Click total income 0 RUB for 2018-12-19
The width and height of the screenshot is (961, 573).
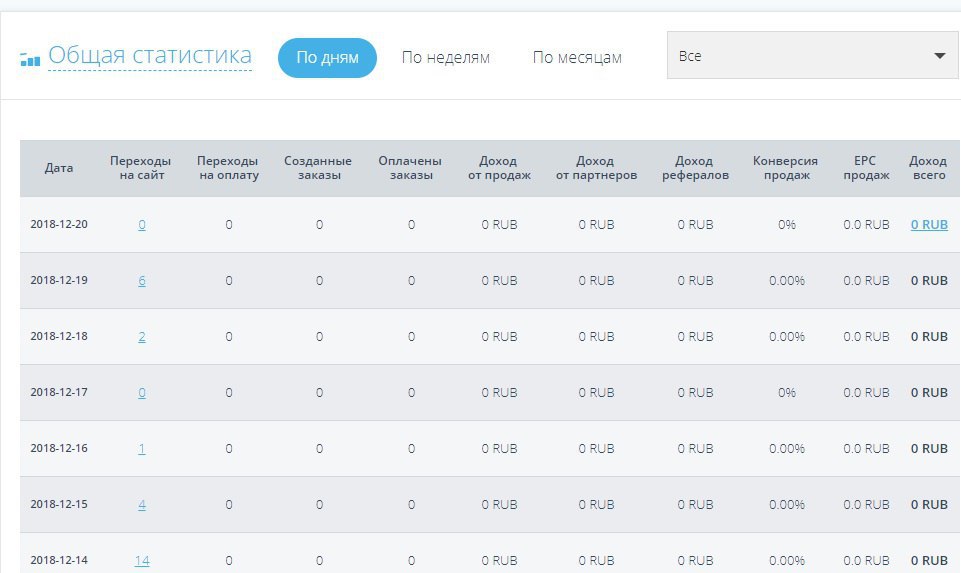[x=929, y=281]
